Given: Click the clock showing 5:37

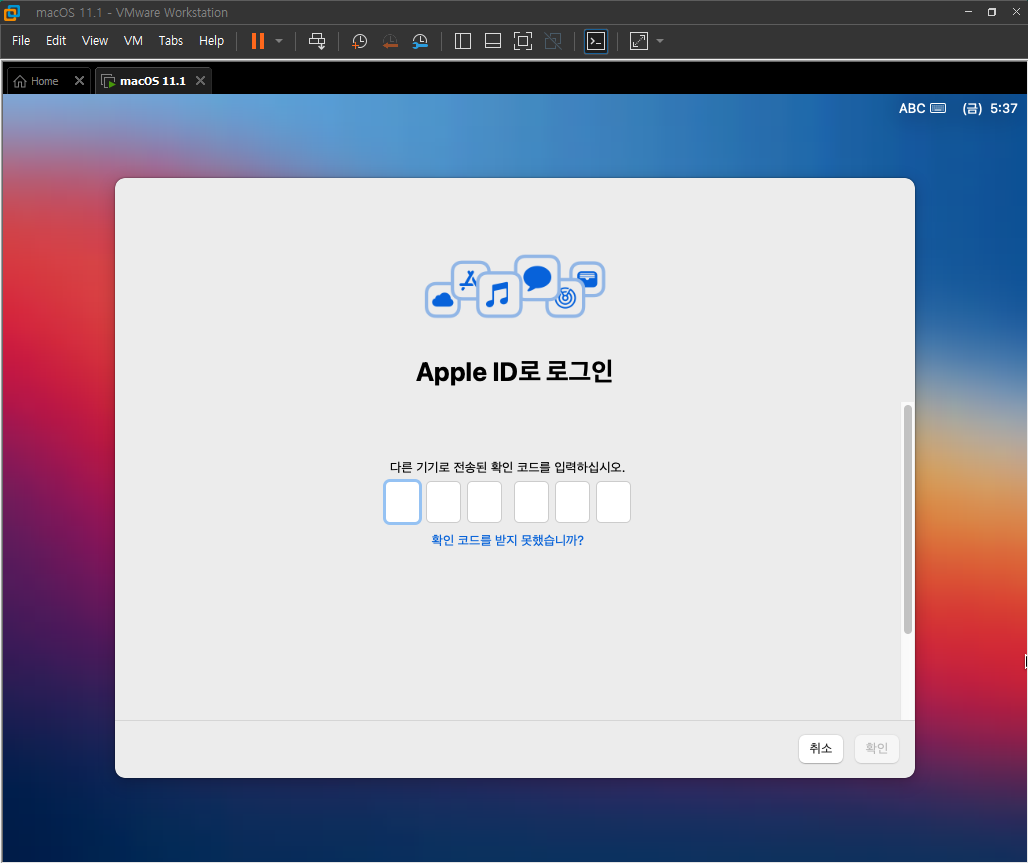Looking at the screenshot, I should (990, 108).
